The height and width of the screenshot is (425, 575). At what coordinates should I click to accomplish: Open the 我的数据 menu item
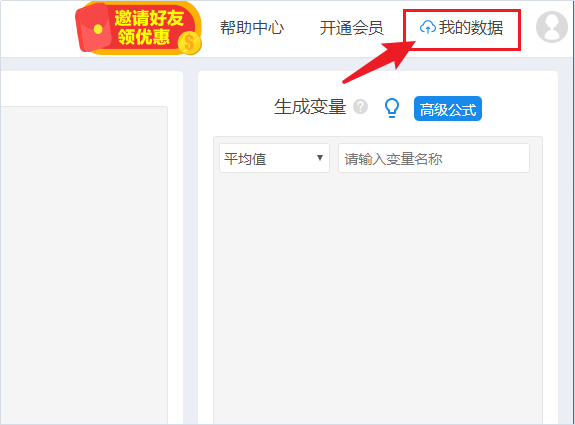pyautogui.click(x=461, y=28)
